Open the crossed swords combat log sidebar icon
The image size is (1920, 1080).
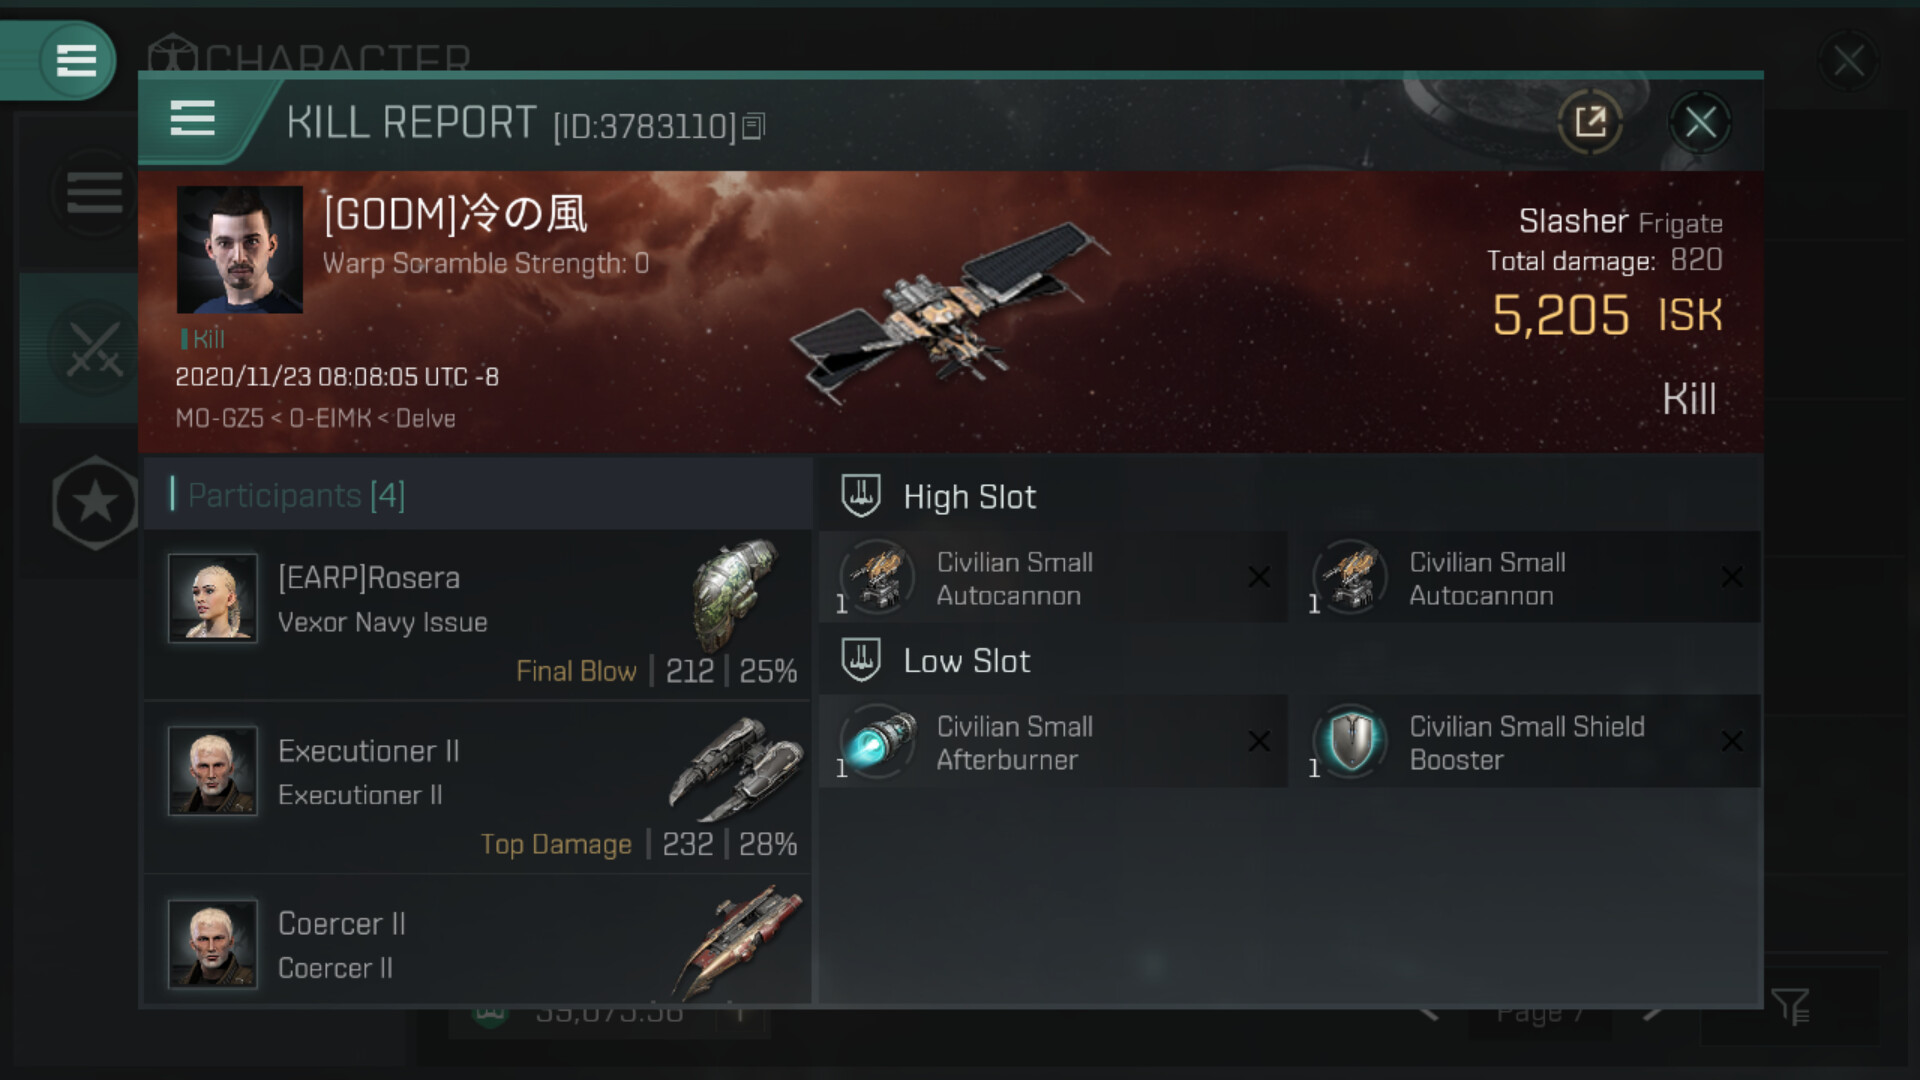coord(94,349)
